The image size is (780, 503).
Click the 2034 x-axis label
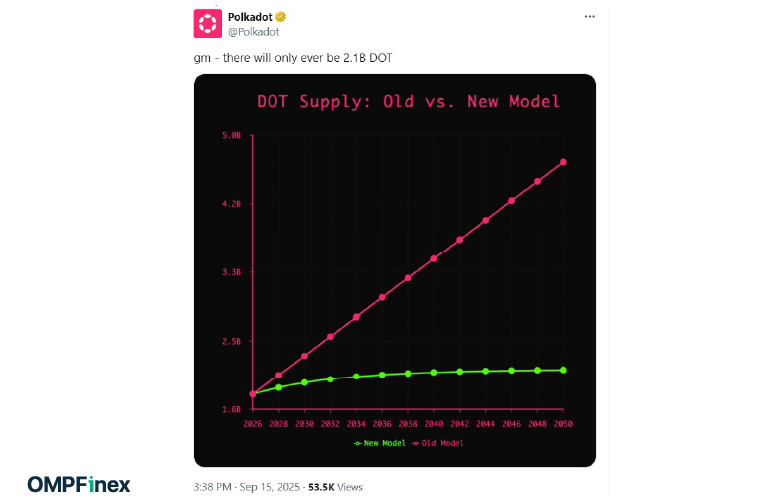[x=356, y=424]
